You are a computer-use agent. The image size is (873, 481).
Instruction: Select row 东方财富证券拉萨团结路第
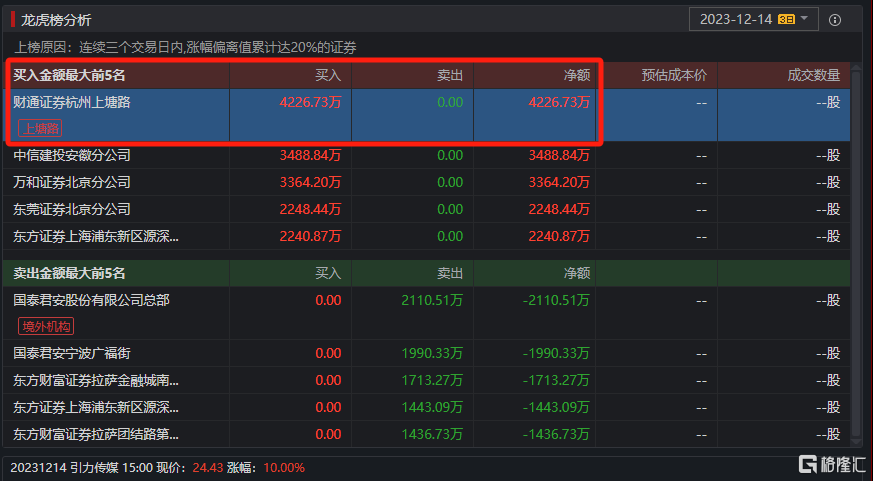[426, 434]
